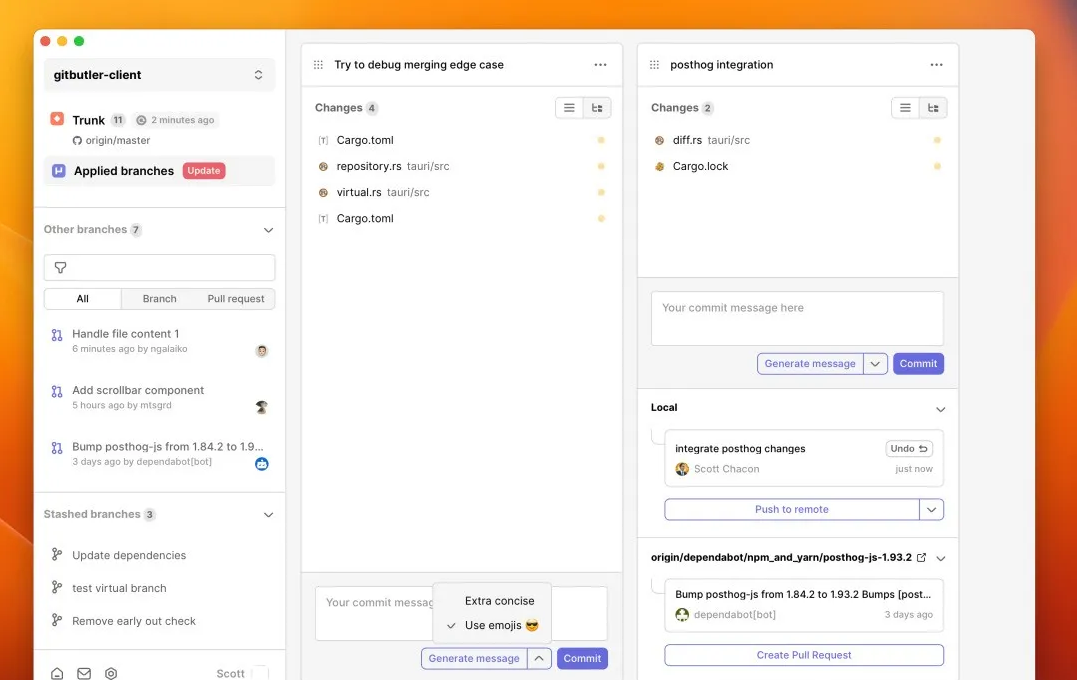Click TOML icon of last Cargo.toml

click(323, 218)
